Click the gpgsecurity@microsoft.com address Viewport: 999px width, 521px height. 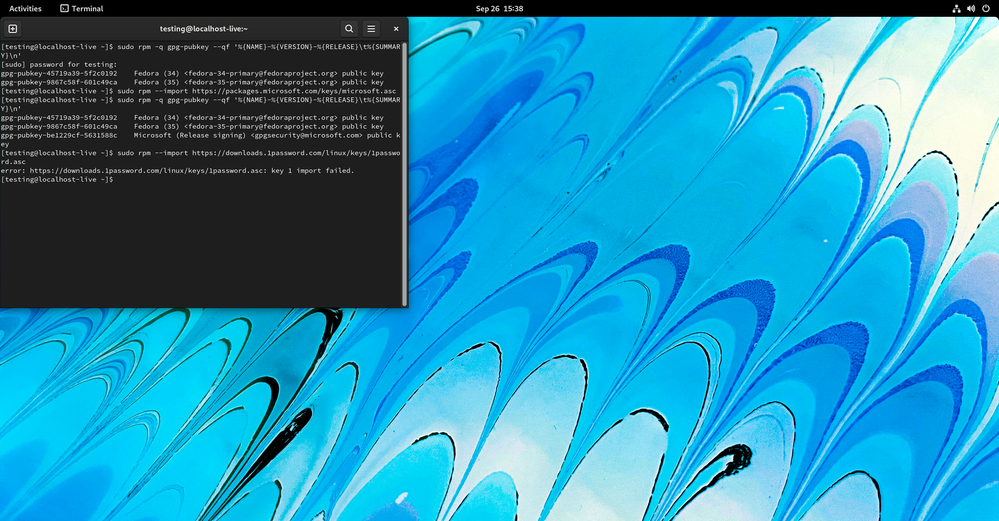[307, 135]
